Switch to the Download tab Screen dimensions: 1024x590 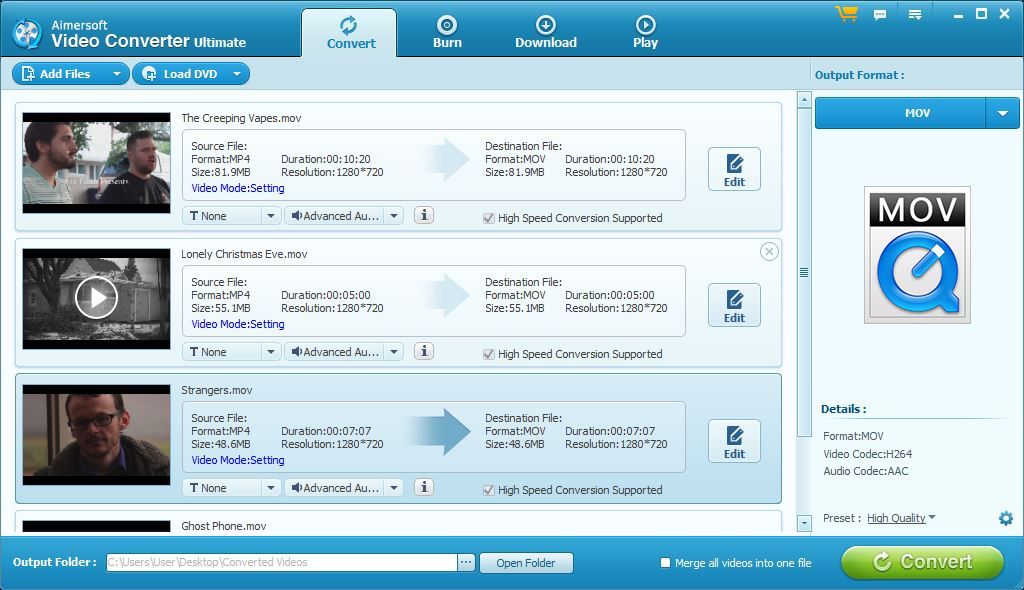[546, 31]
